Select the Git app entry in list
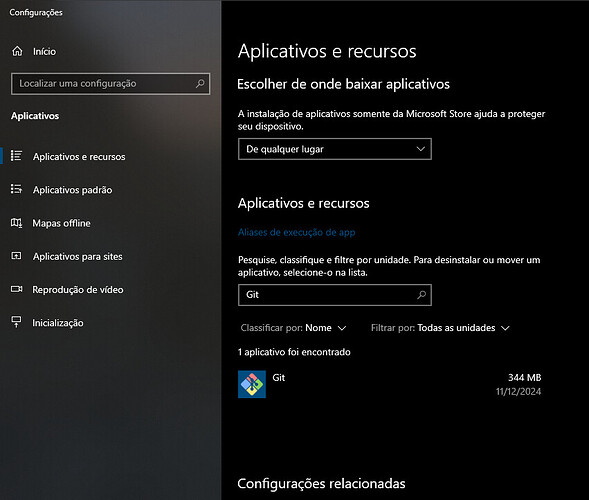Viewport: 589px width, 500px height. coord(390,384)
